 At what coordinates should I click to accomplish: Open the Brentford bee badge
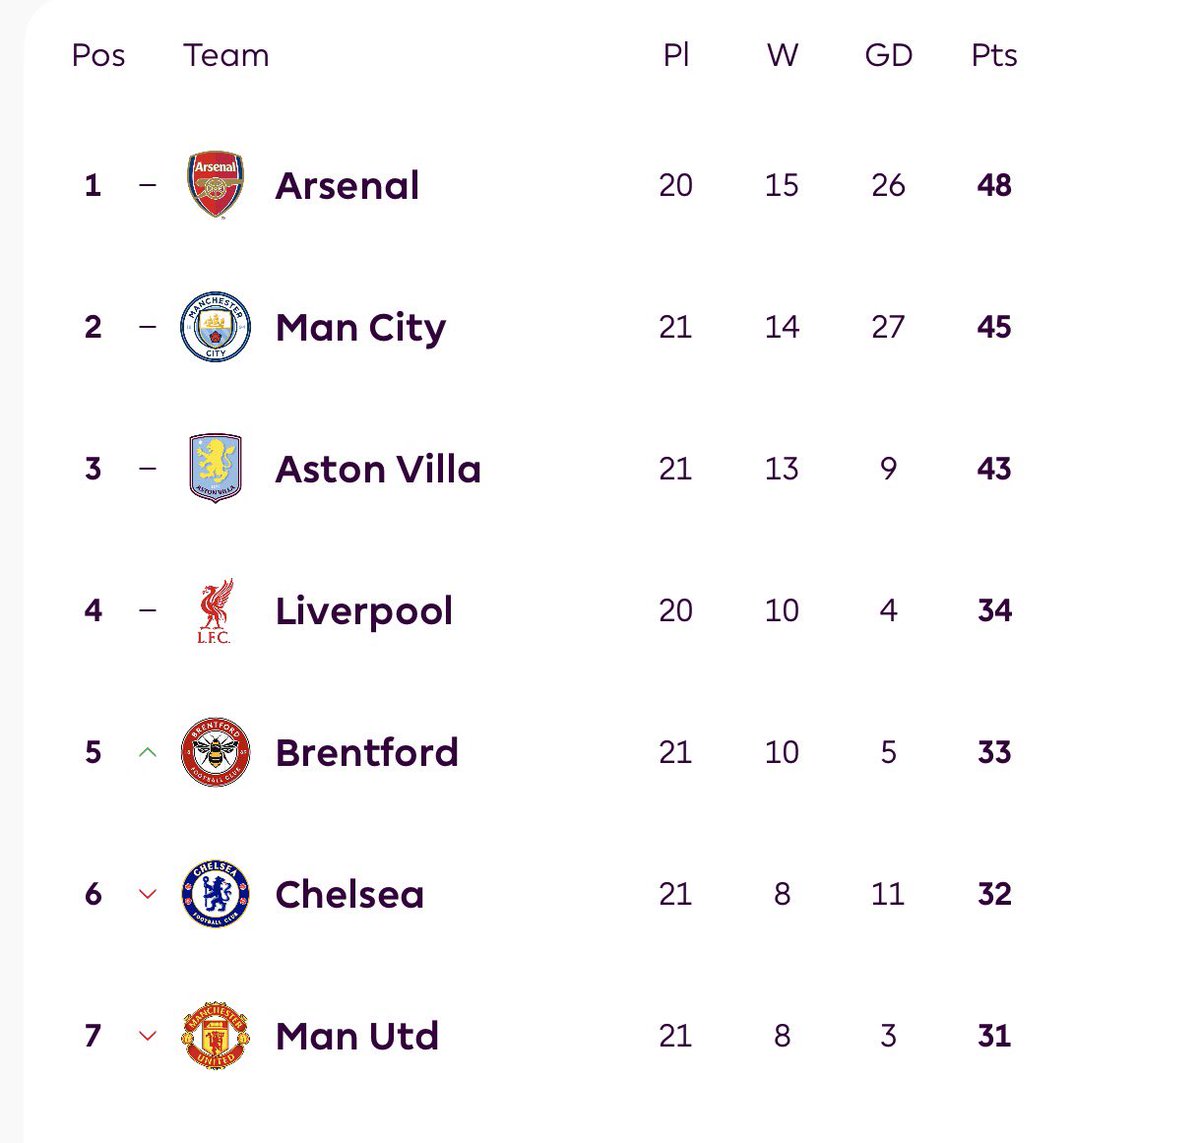pos(215,752)
